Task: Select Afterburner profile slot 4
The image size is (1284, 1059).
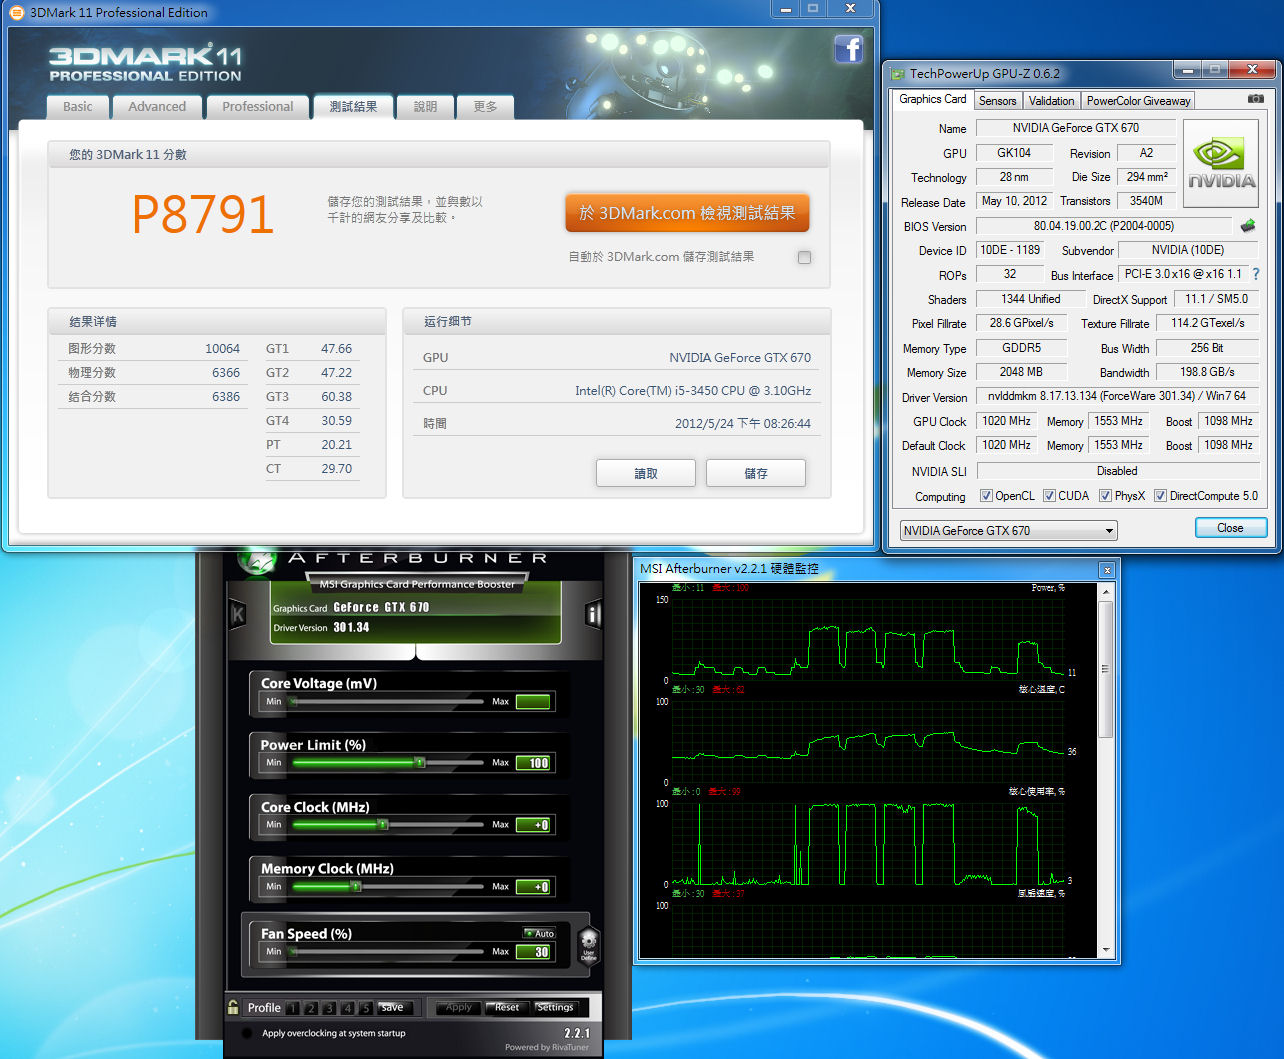Action: (347, 1008)
